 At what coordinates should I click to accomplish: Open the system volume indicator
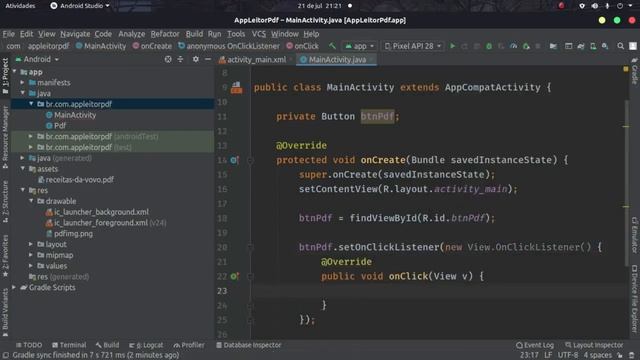pyautogui.click(x=595, y=6)
